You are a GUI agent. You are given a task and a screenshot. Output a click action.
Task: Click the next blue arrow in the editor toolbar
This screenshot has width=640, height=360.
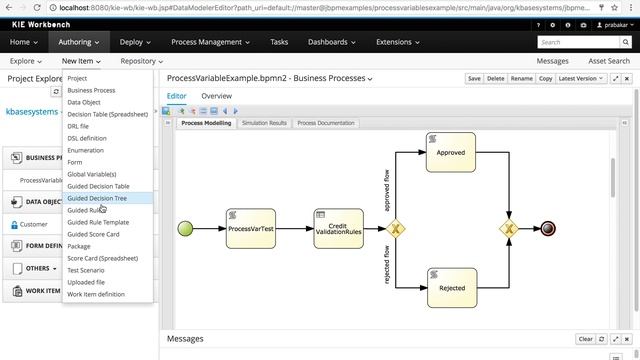point(236,111)
